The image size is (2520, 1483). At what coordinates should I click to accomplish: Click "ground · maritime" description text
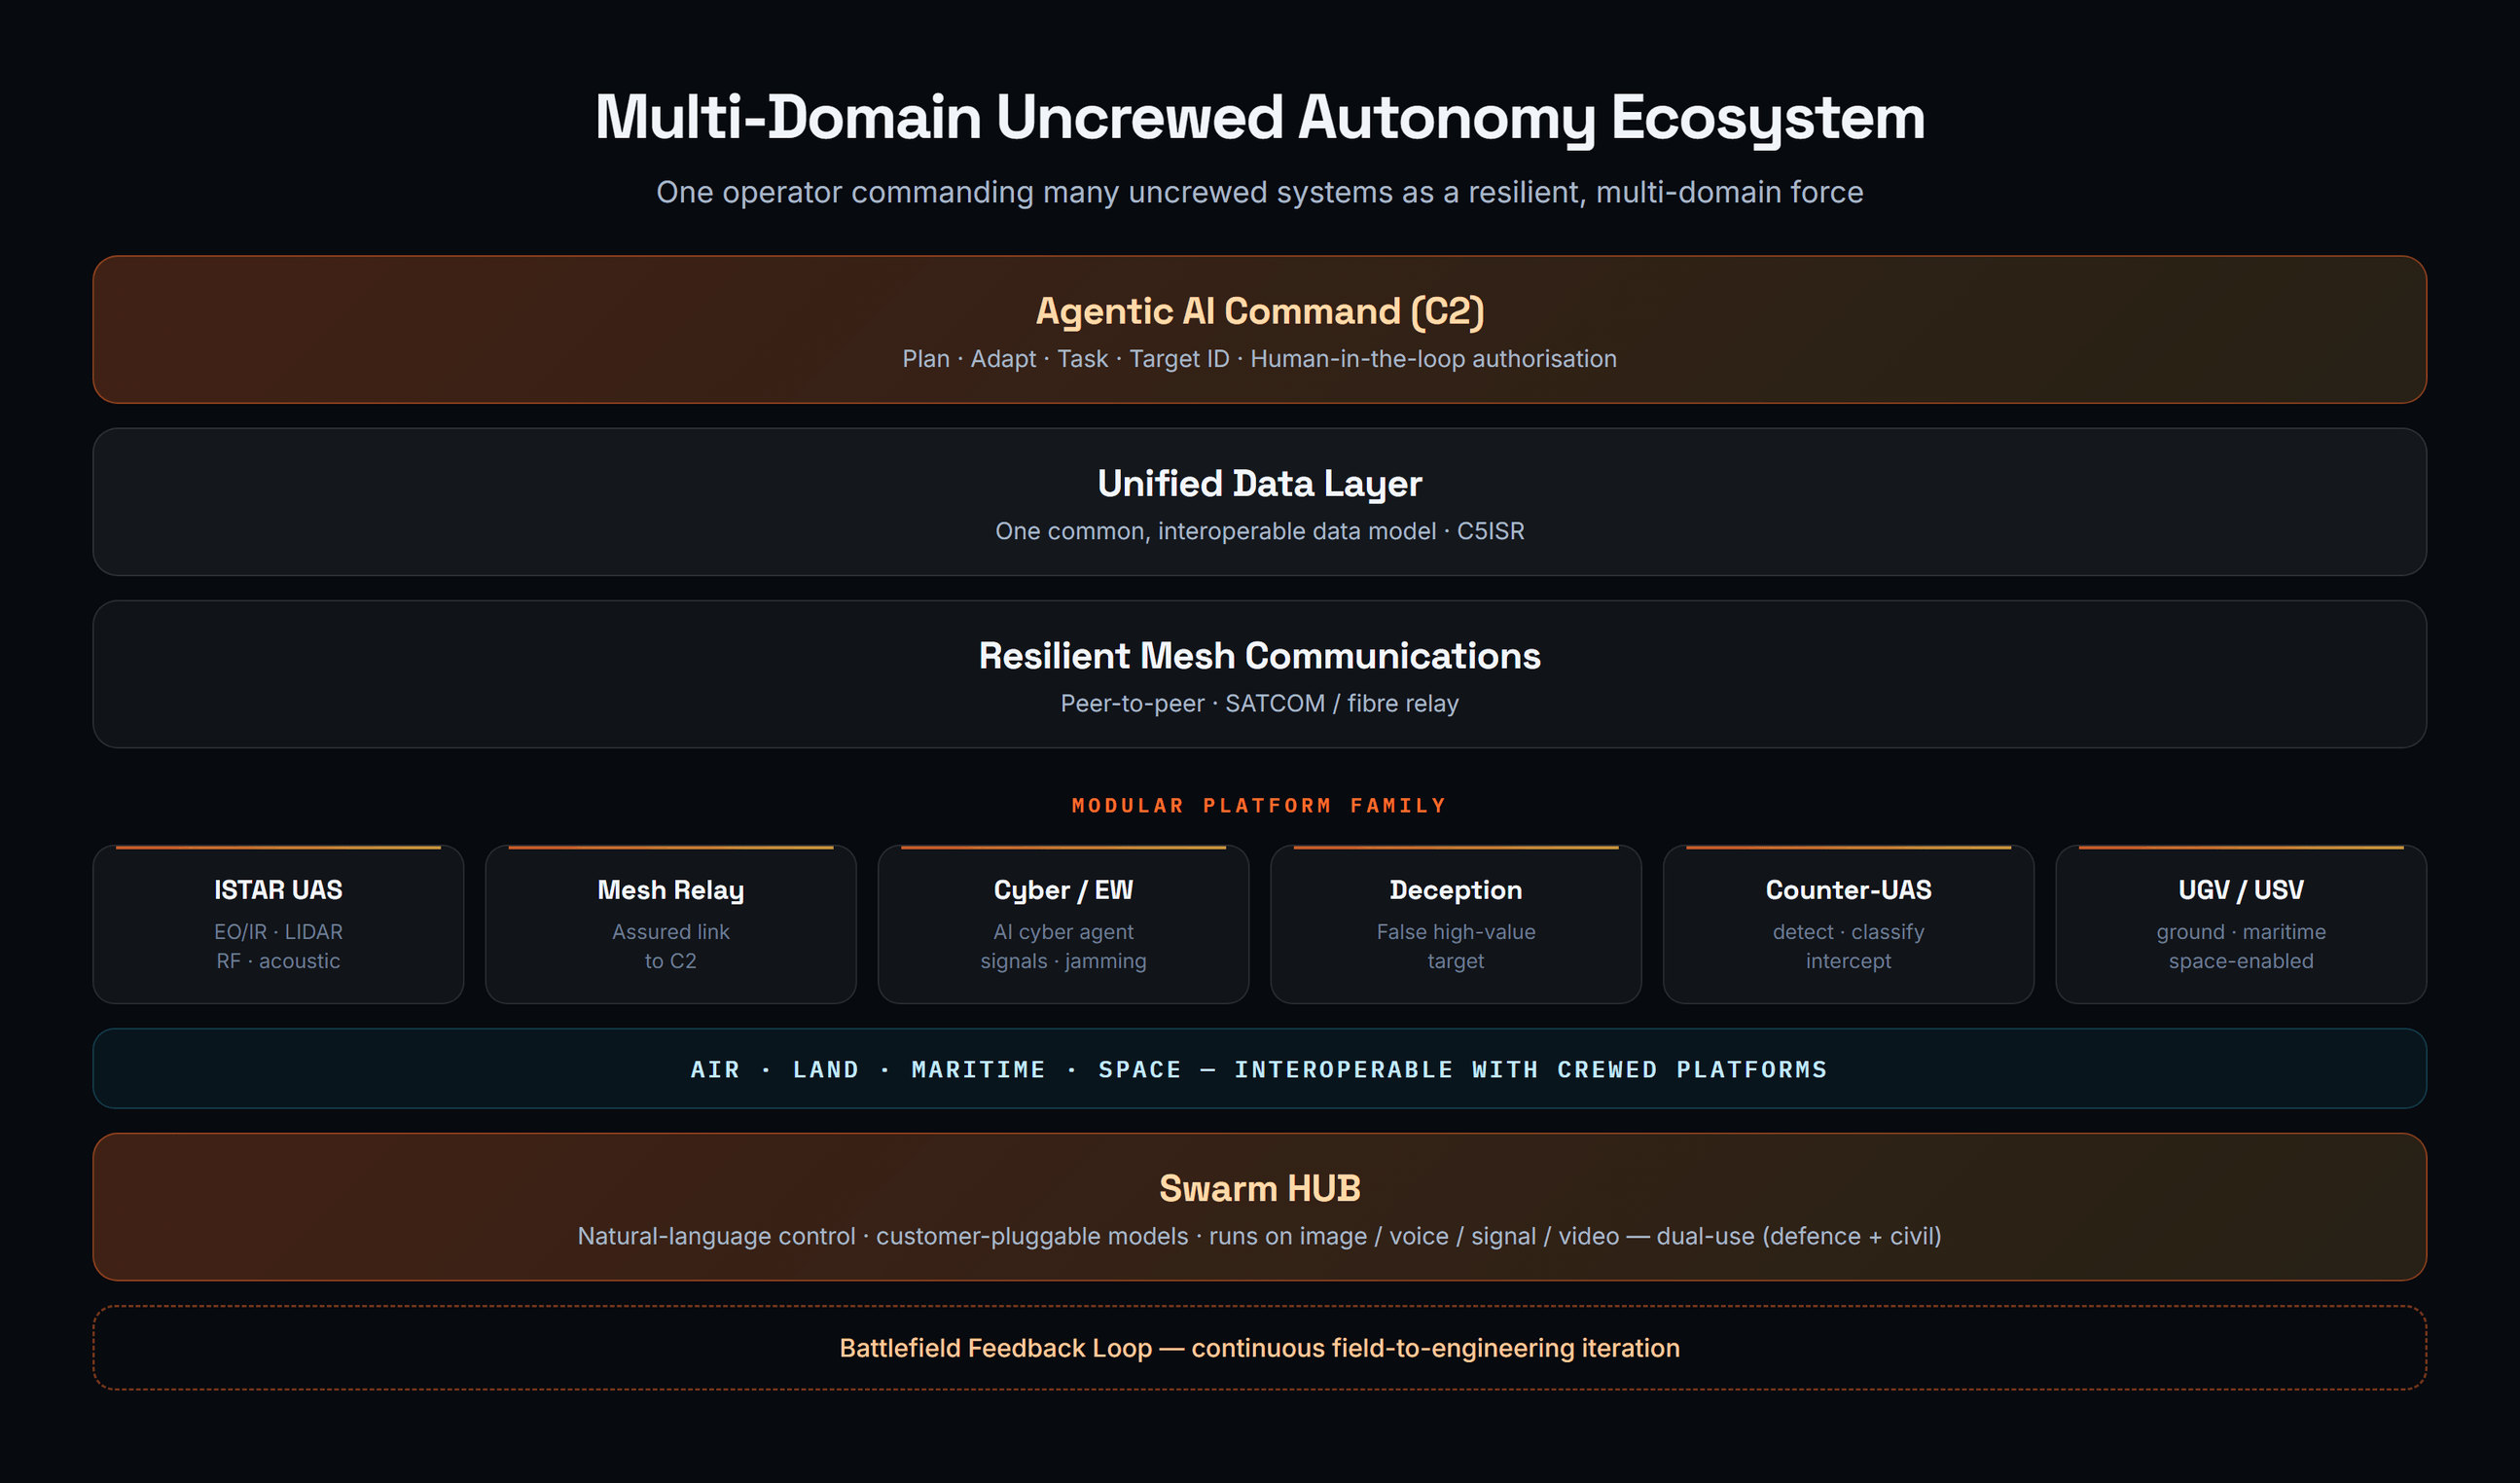[2241, 932]
